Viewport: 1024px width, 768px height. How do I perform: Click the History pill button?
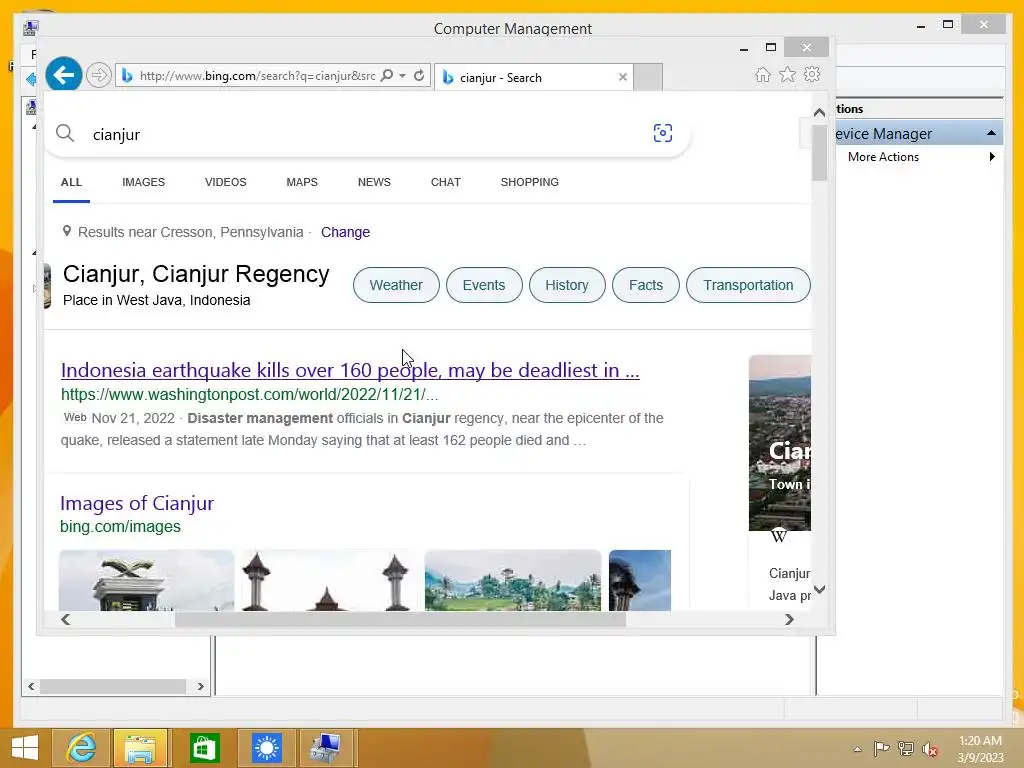(x=567, y=285)
